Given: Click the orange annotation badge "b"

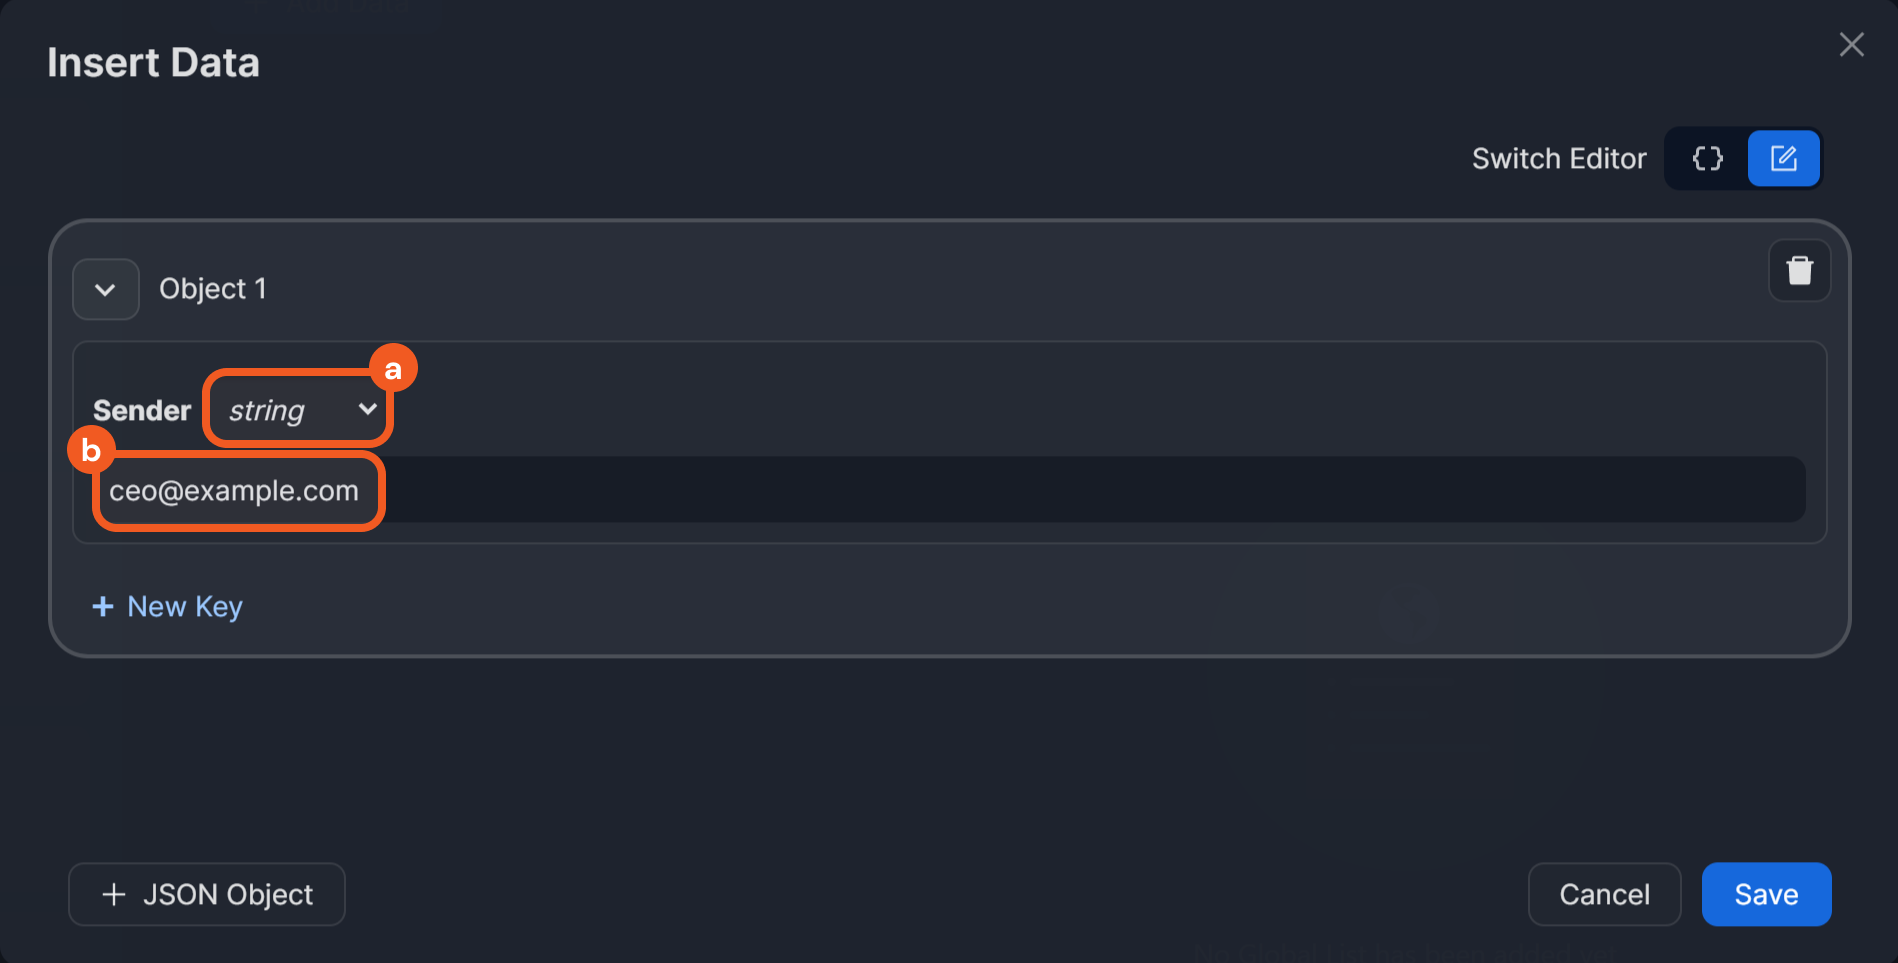Looking at the screenshot, I should pos(91,451).
